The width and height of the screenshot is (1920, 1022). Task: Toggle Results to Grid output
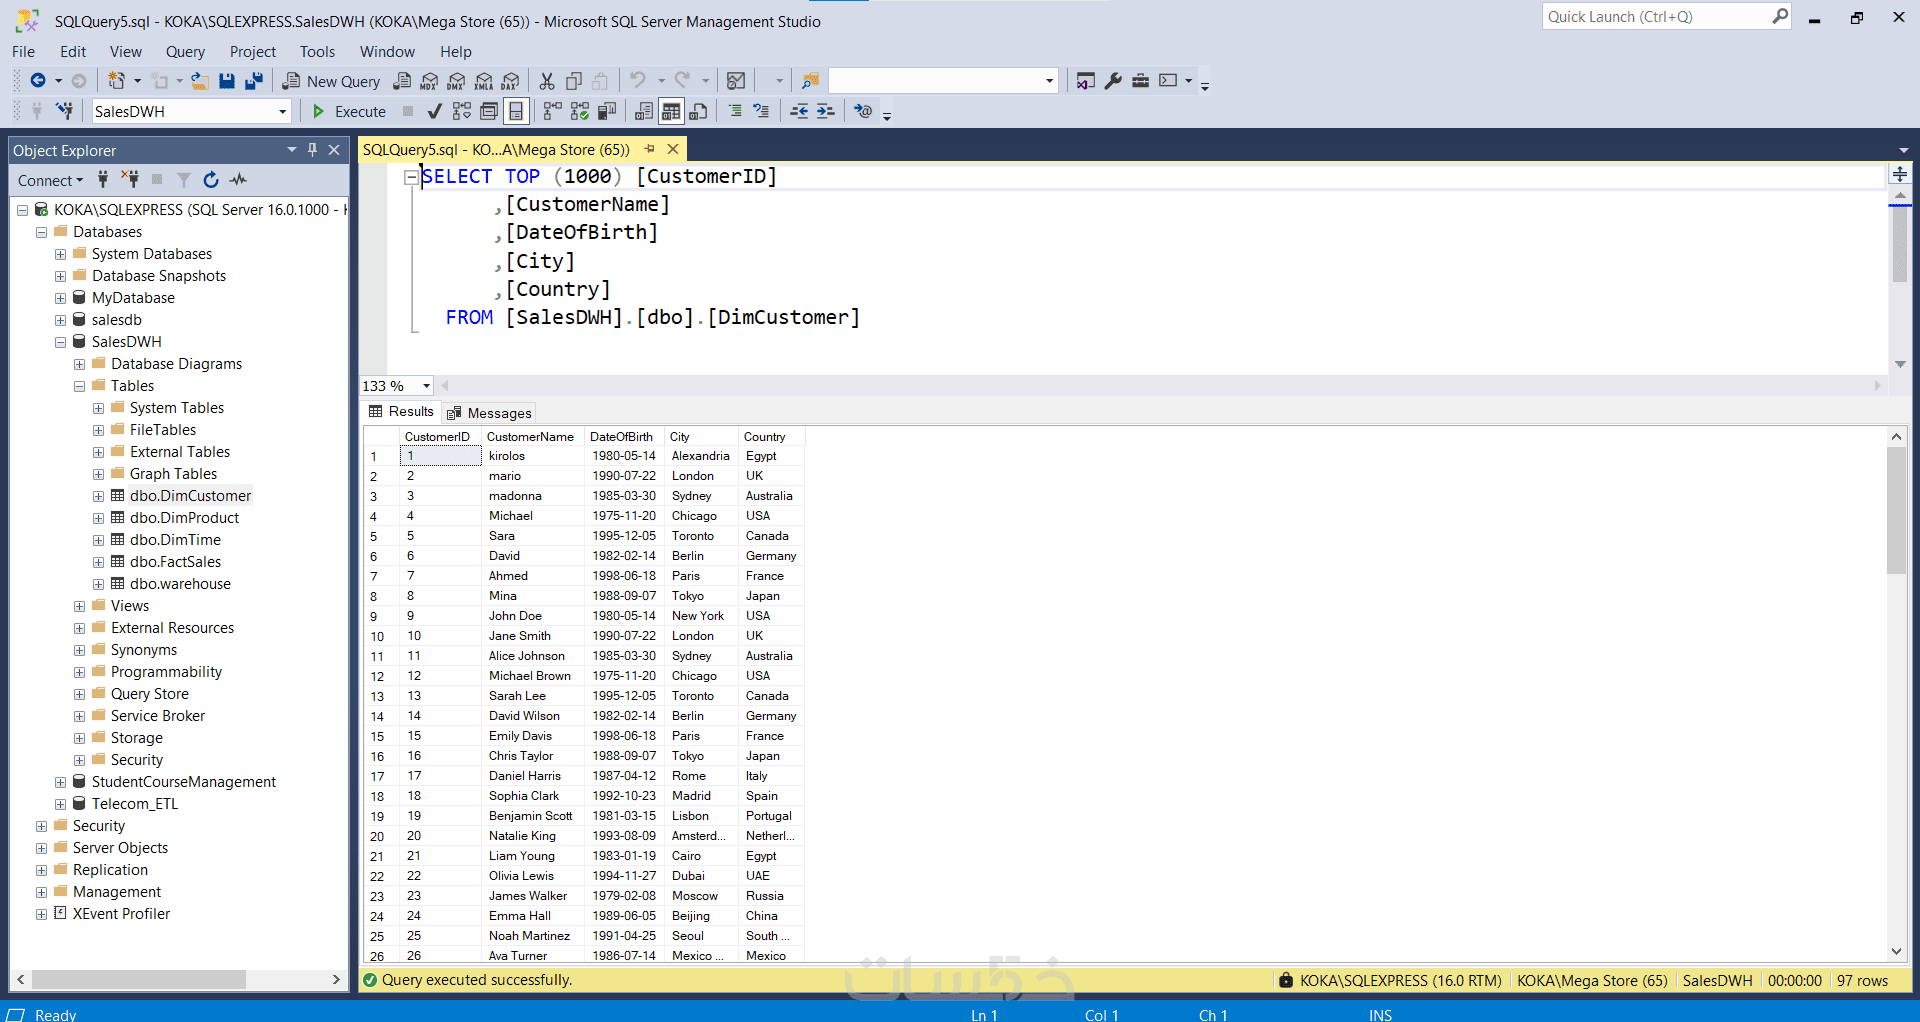(x=671, y=111)
